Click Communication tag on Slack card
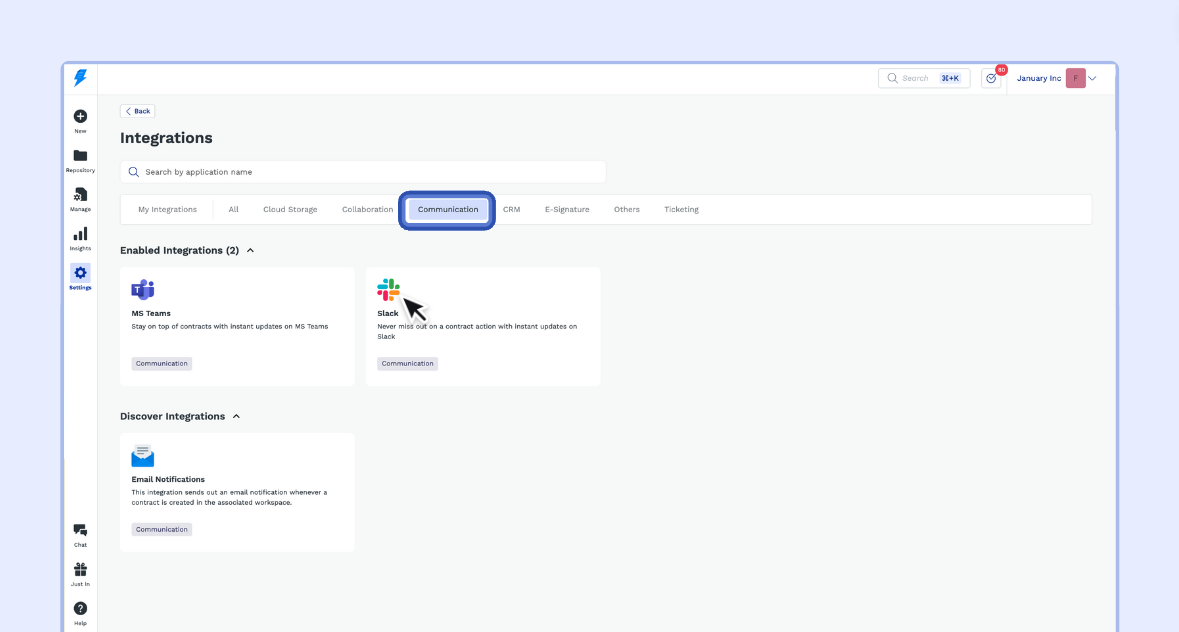 [x=408, y=364]
